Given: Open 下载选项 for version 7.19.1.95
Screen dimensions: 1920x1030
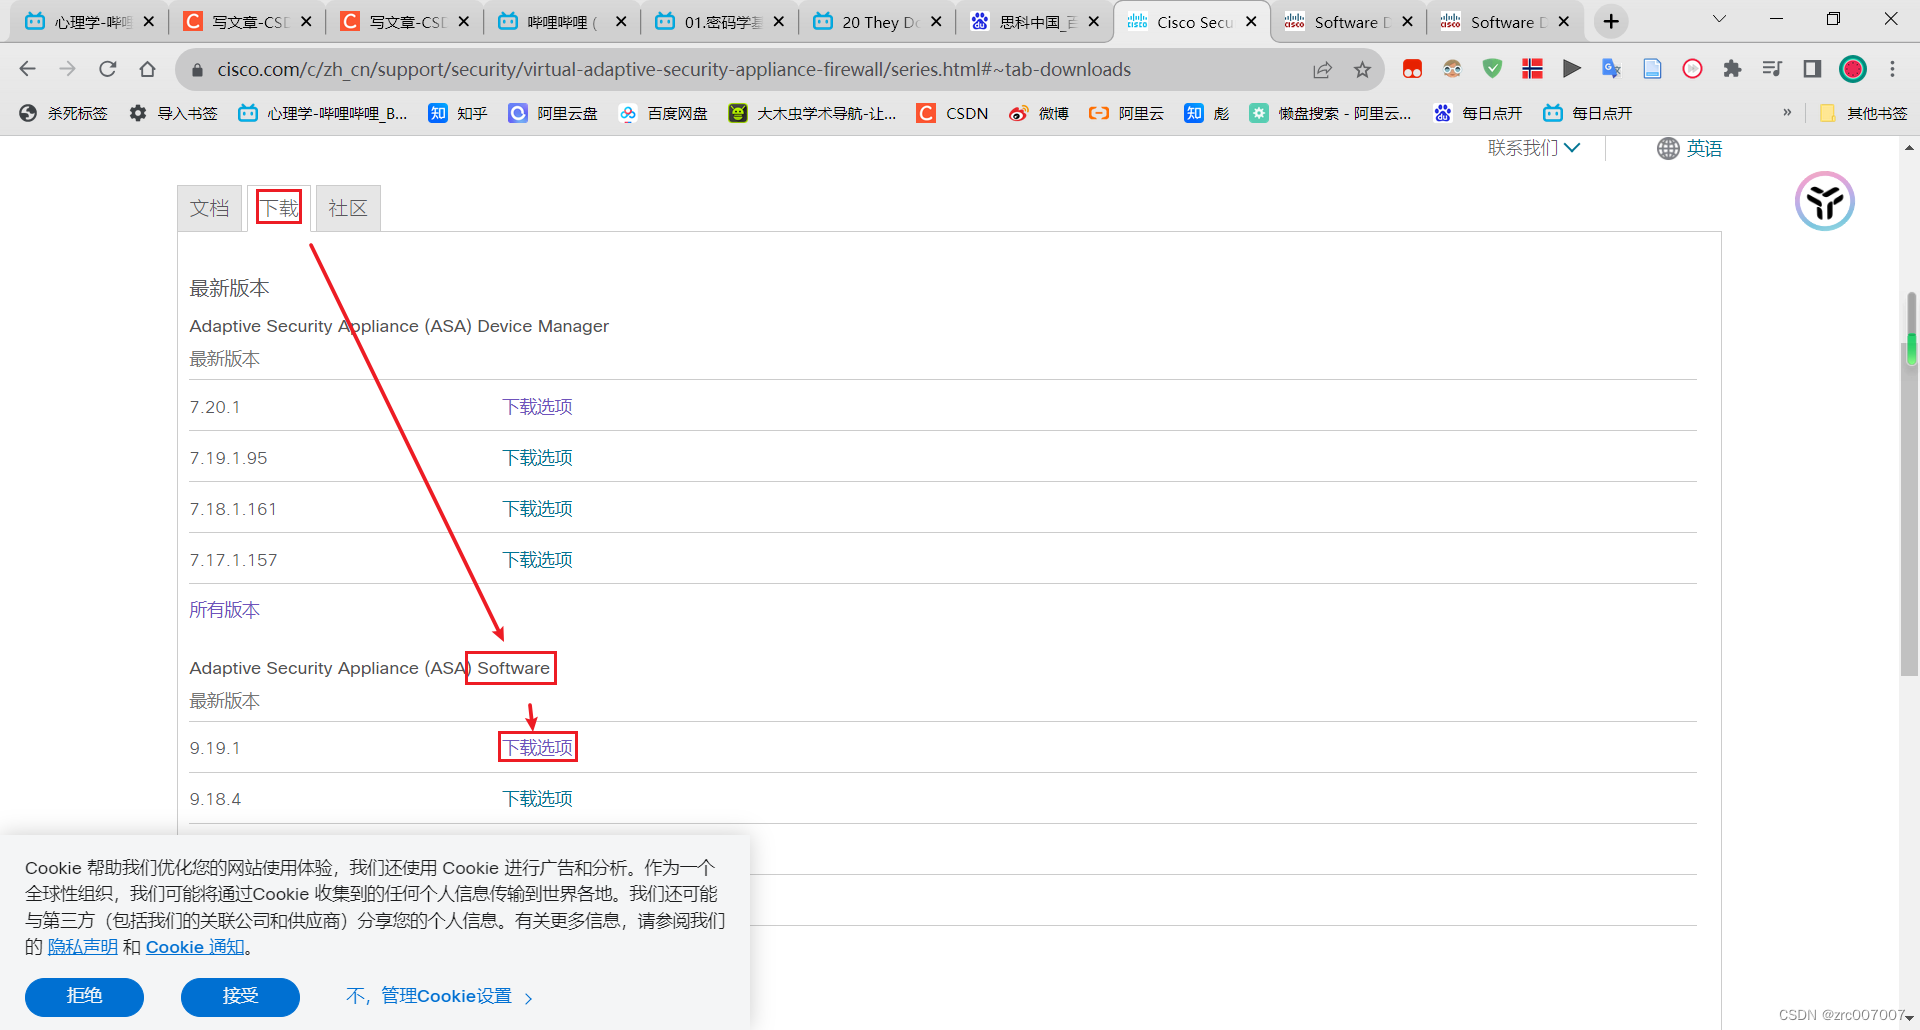Looking at the screenshot, I should (x=538, y=458).
